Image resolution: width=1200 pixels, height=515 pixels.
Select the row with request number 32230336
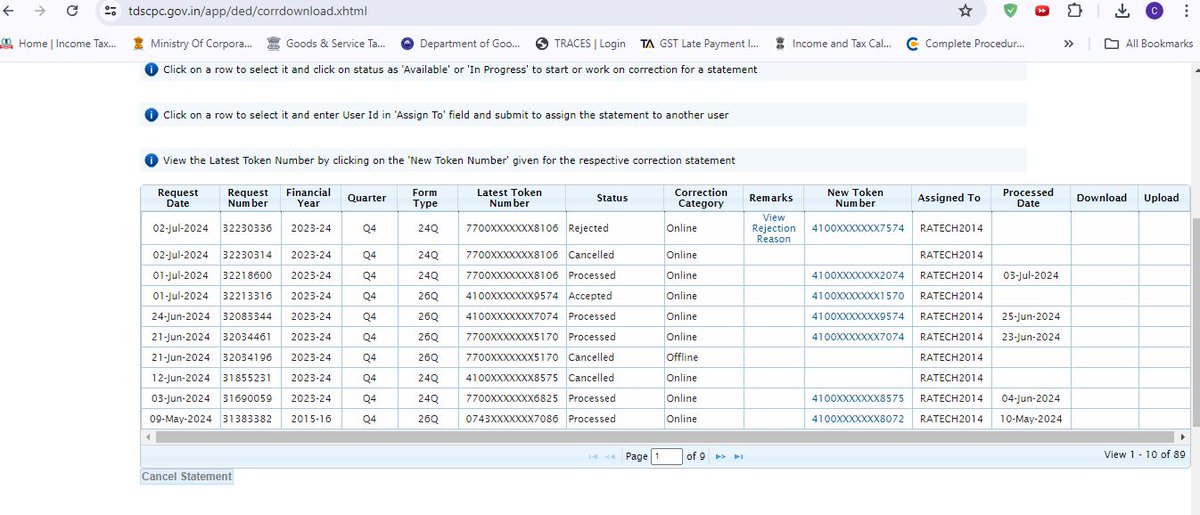[666, 228]
